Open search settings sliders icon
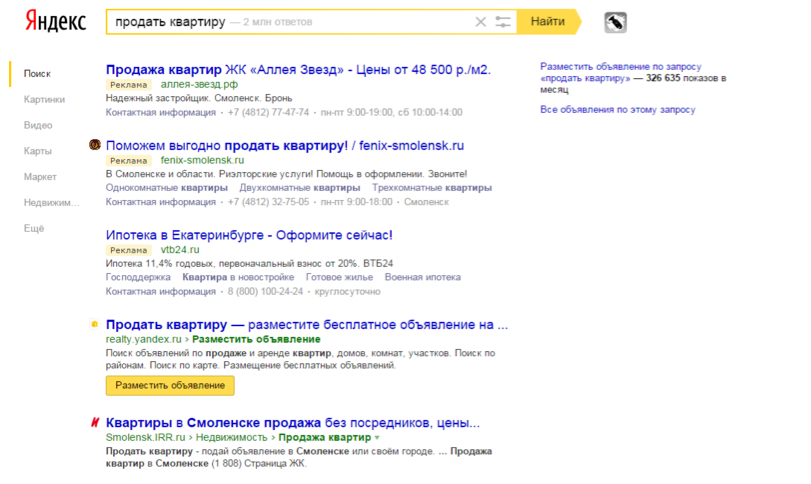 pos(503,22)
